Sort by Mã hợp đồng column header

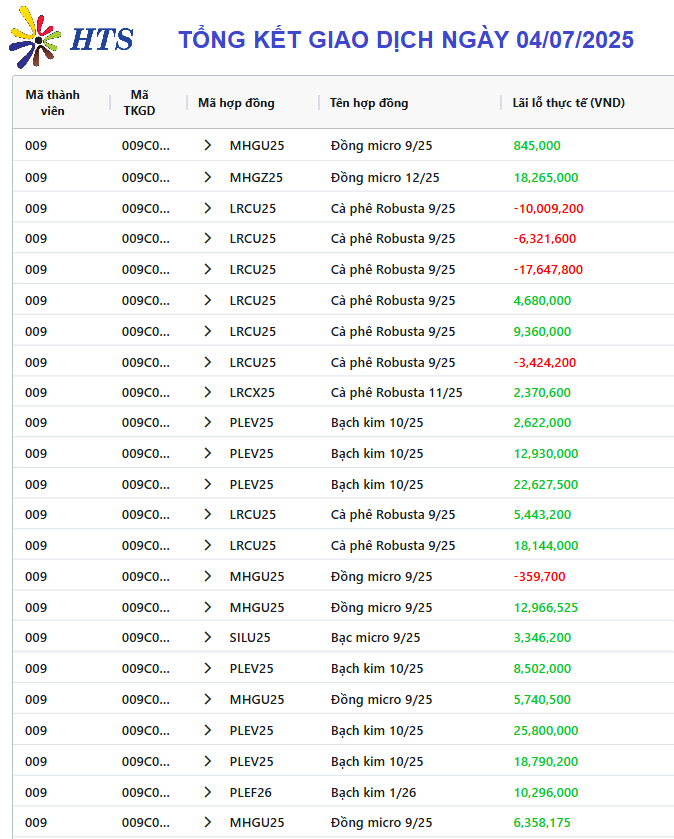(x=236, y=103)
